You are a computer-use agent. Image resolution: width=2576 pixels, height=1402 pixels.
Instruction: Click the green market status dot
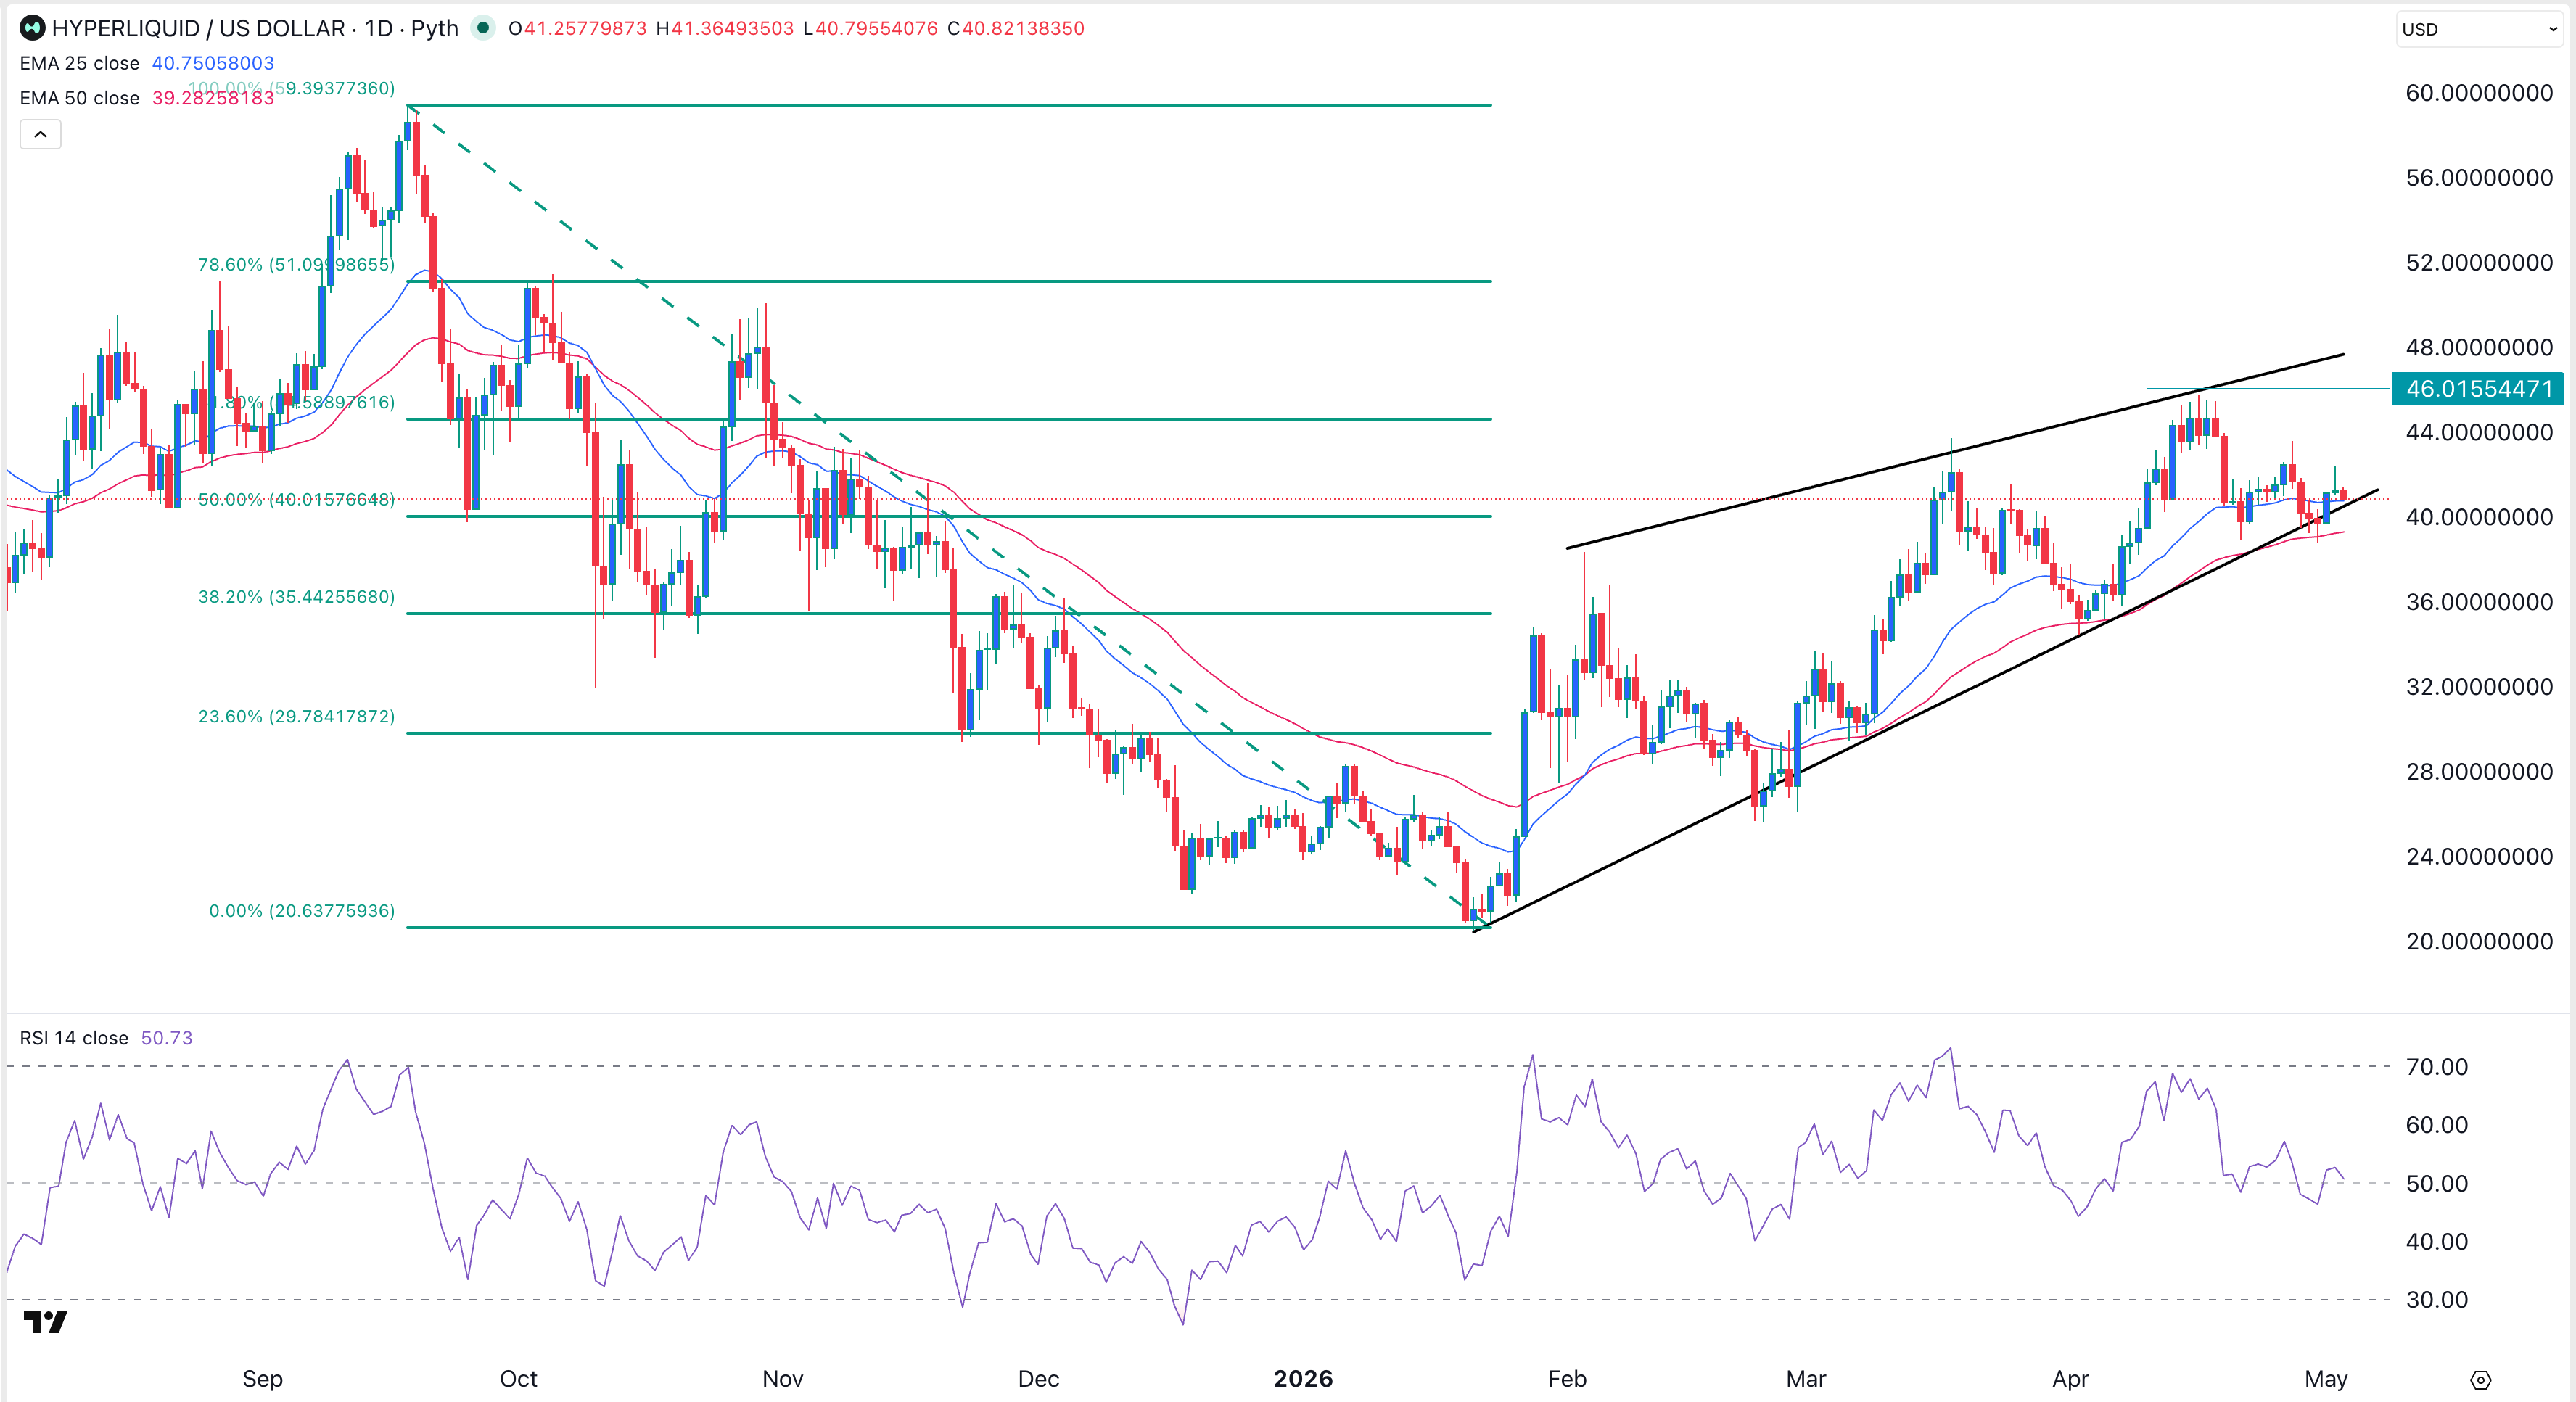tap(483, 28)
